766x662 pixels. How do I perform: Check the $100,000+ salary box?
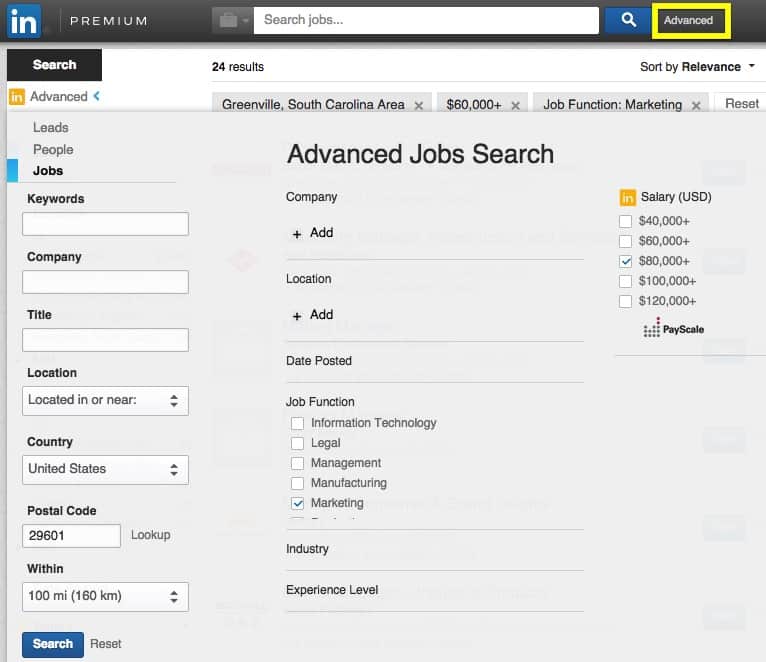coord(625,281)
